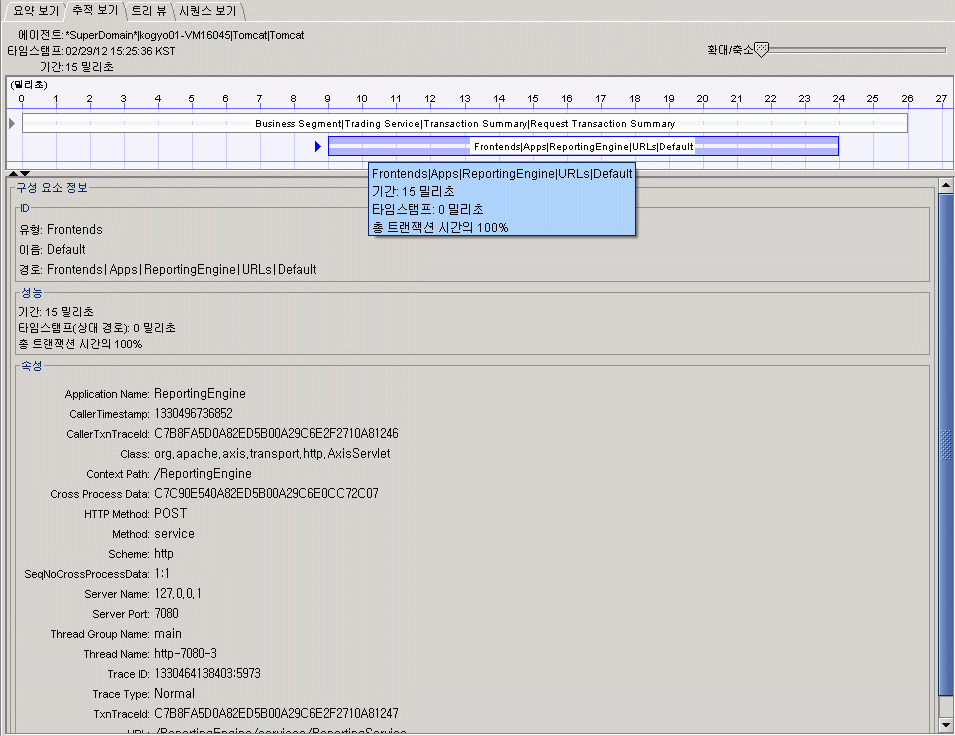Select Cross Process Data value C7C90E540A82ED5B00A29C6E0CC72C07
This screenshot has height=736, width=955.
[266, 494]
